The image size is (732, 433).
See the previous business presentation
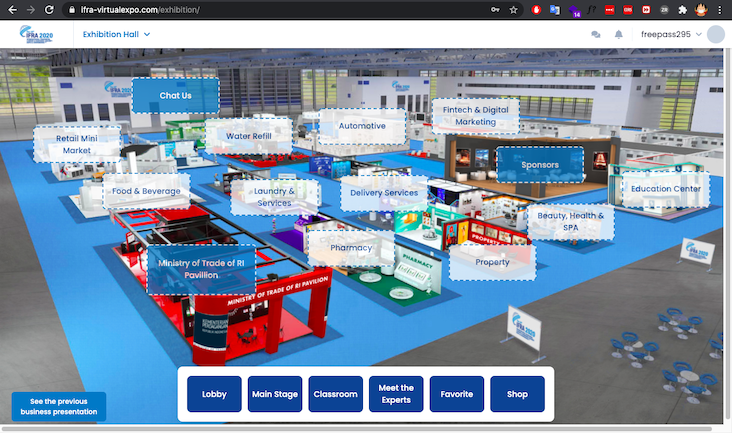(59, 407)
